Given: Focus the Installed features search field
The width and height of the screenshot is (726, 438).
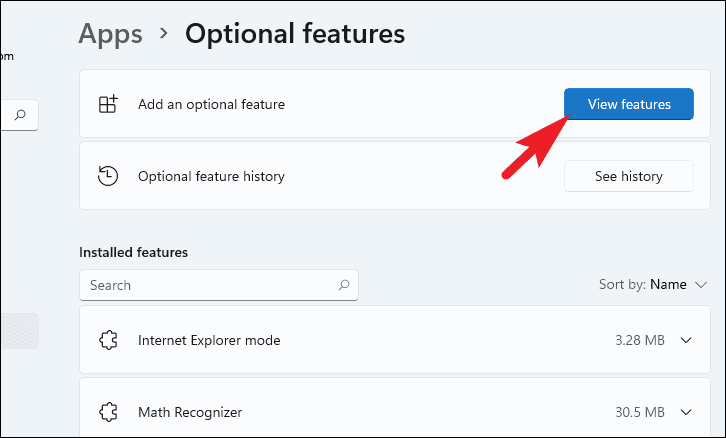Looking at the screenshot, I should pos(210,285).
